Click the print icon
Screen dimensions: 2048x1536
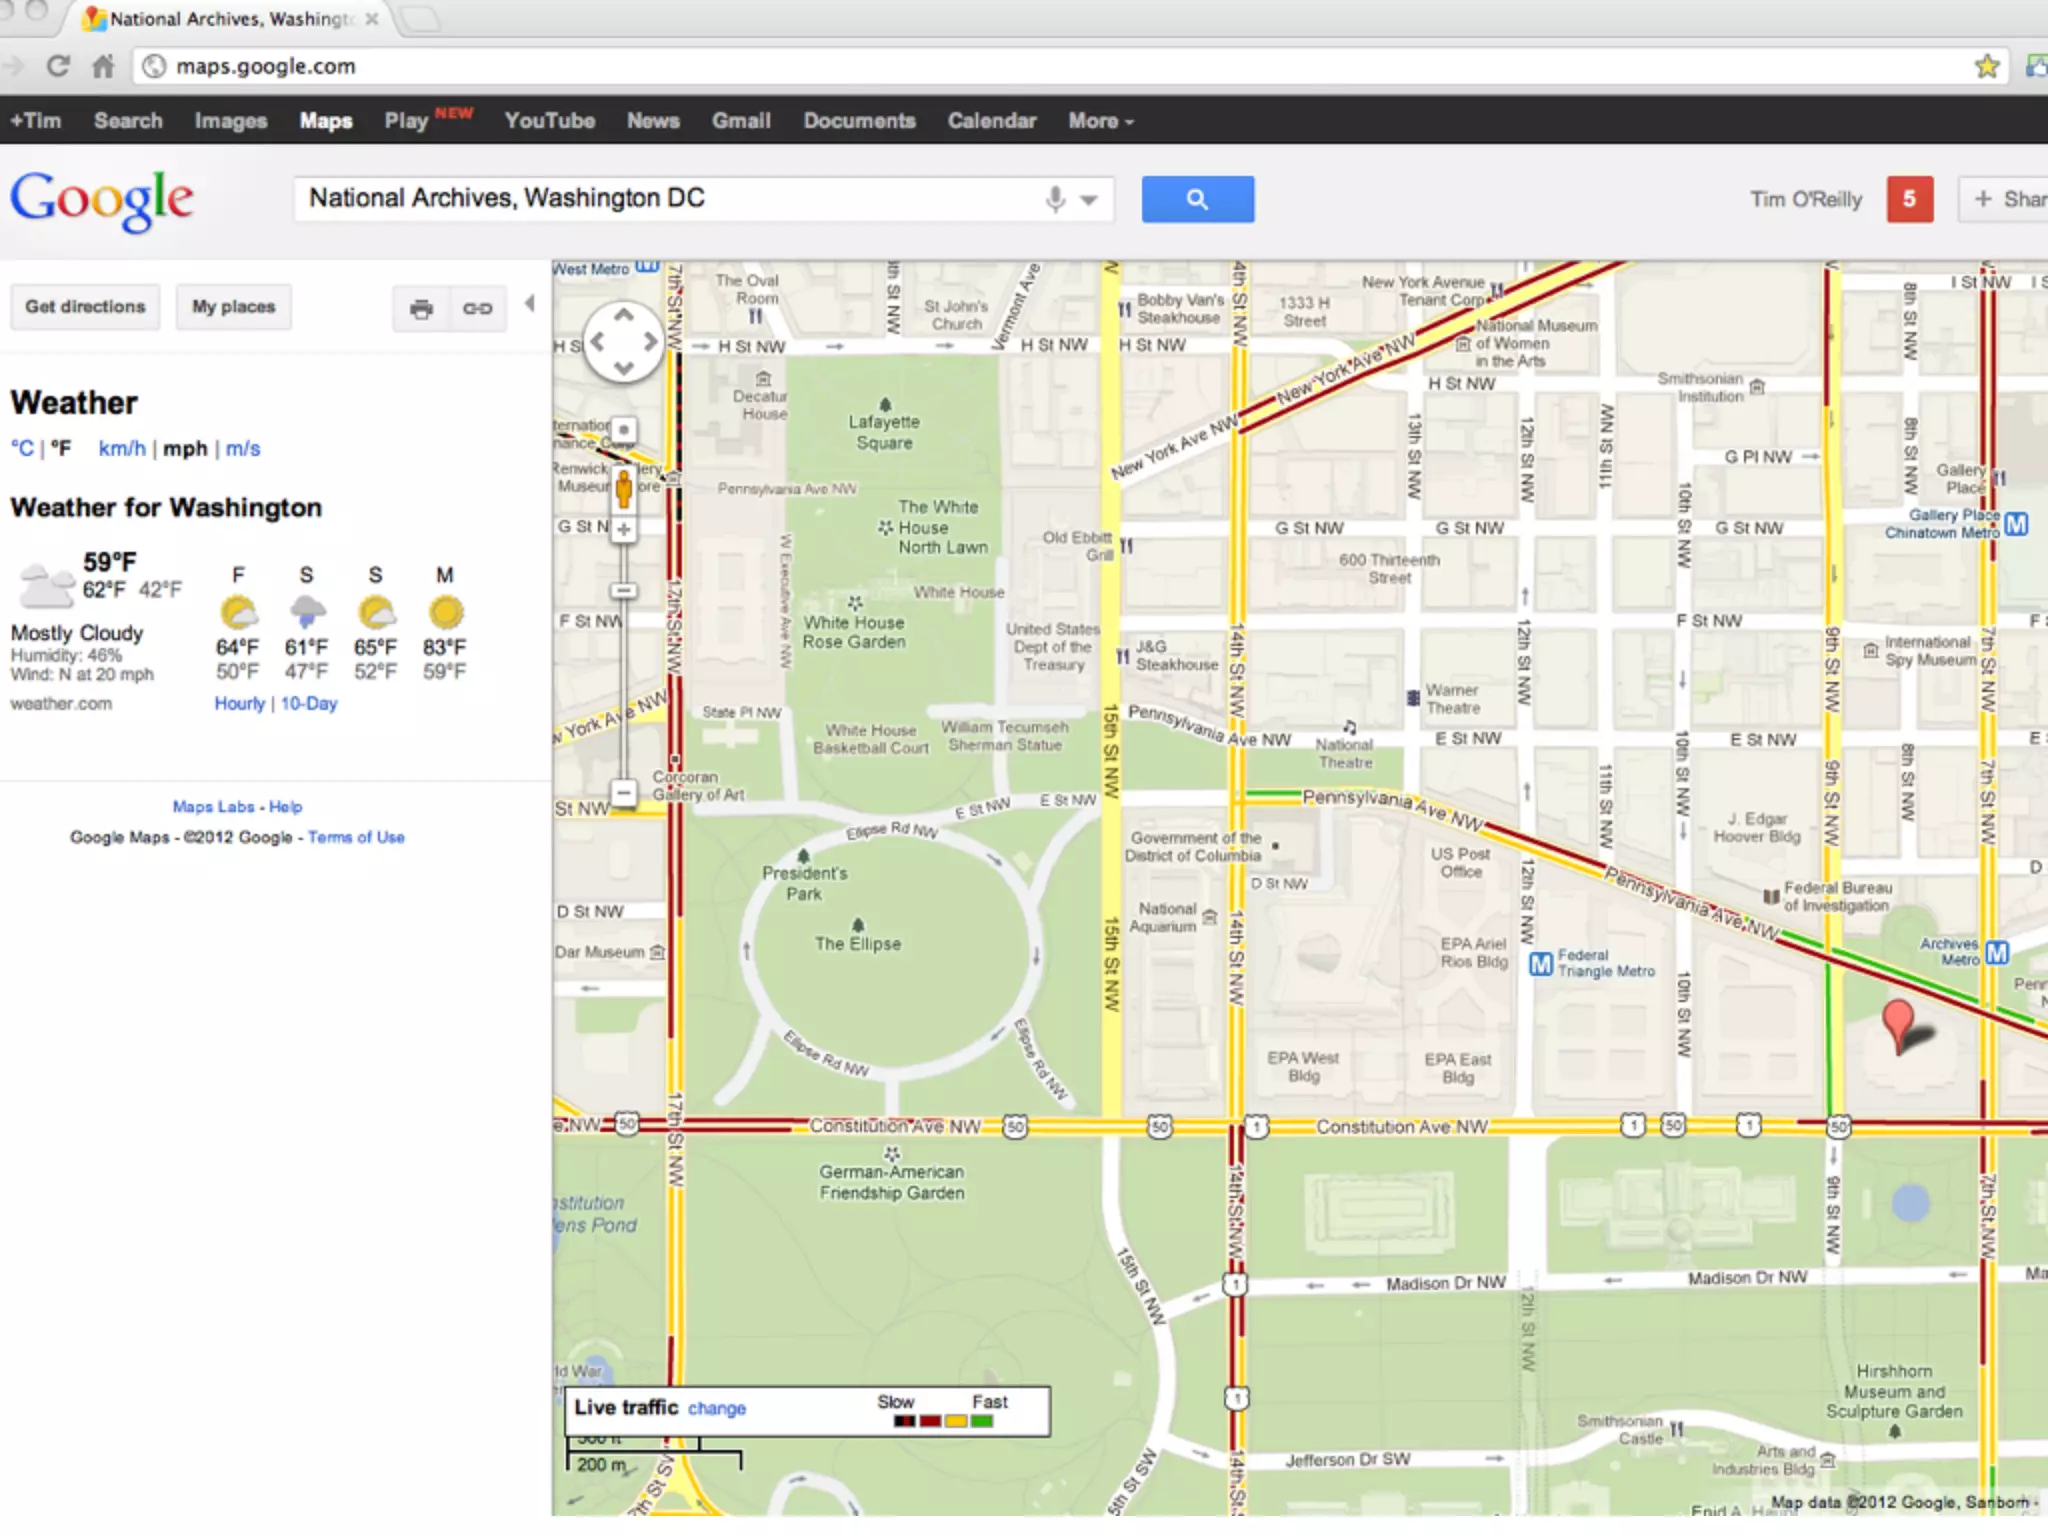click(x=422, y=308)
